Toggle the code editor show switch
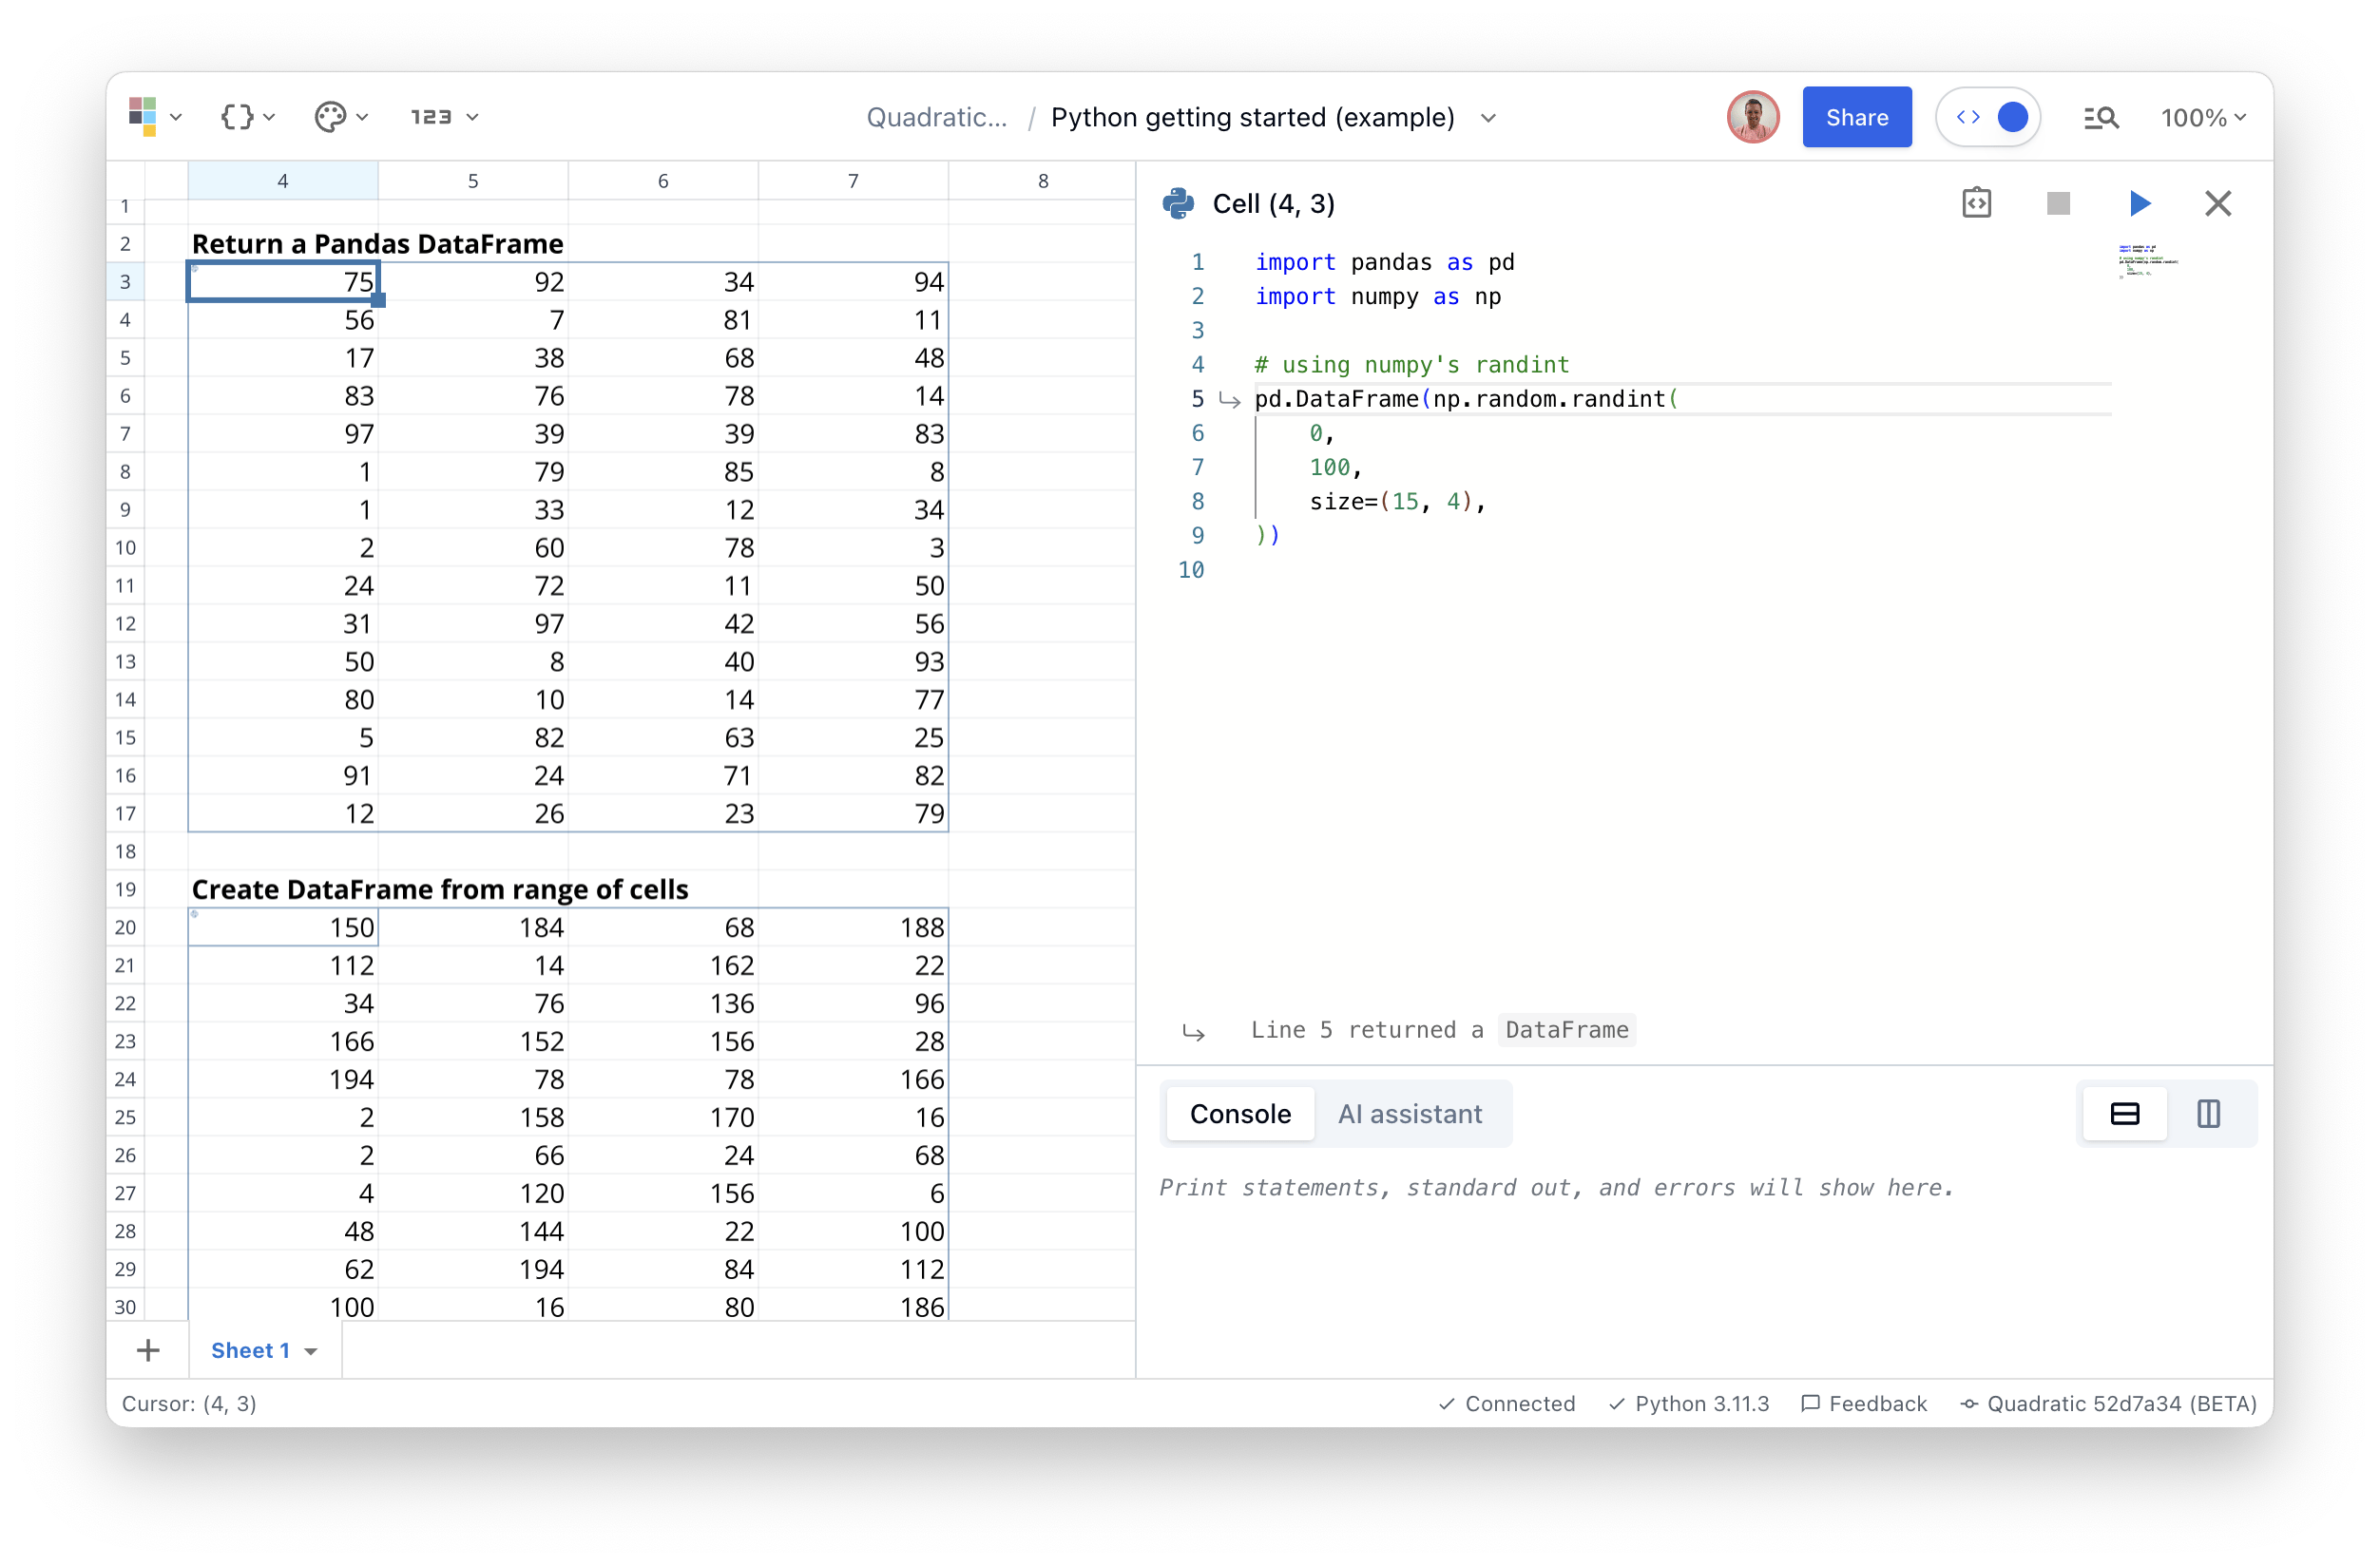 point(1989,117)
